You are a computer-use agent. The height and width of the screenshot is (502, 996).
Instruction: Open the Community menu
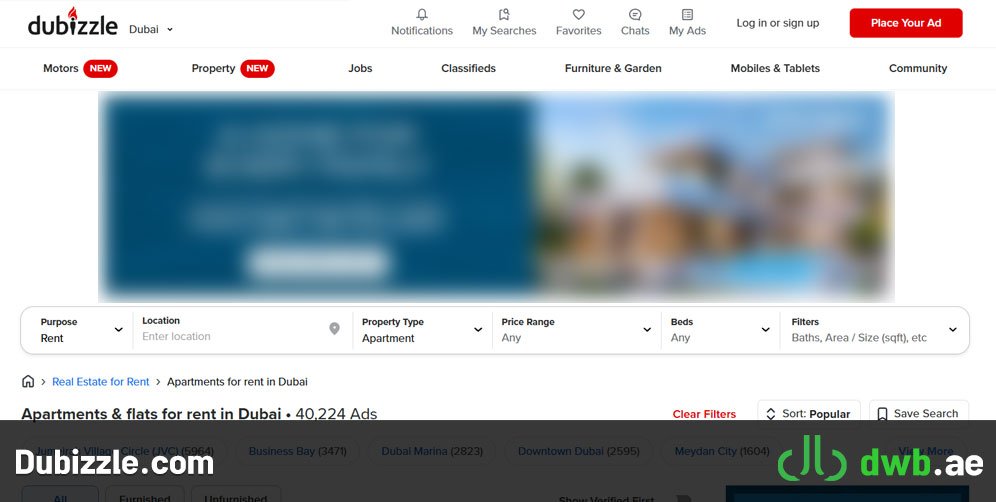[x=918, y=69]
